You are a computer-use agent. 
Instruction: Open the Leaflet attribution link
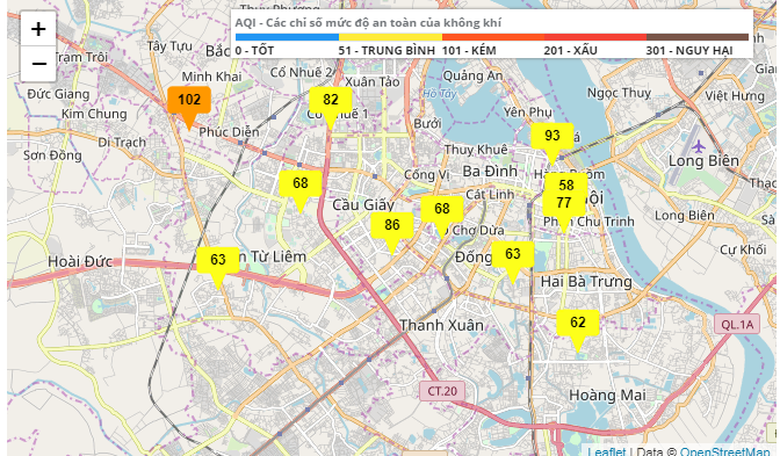[607, 451]
